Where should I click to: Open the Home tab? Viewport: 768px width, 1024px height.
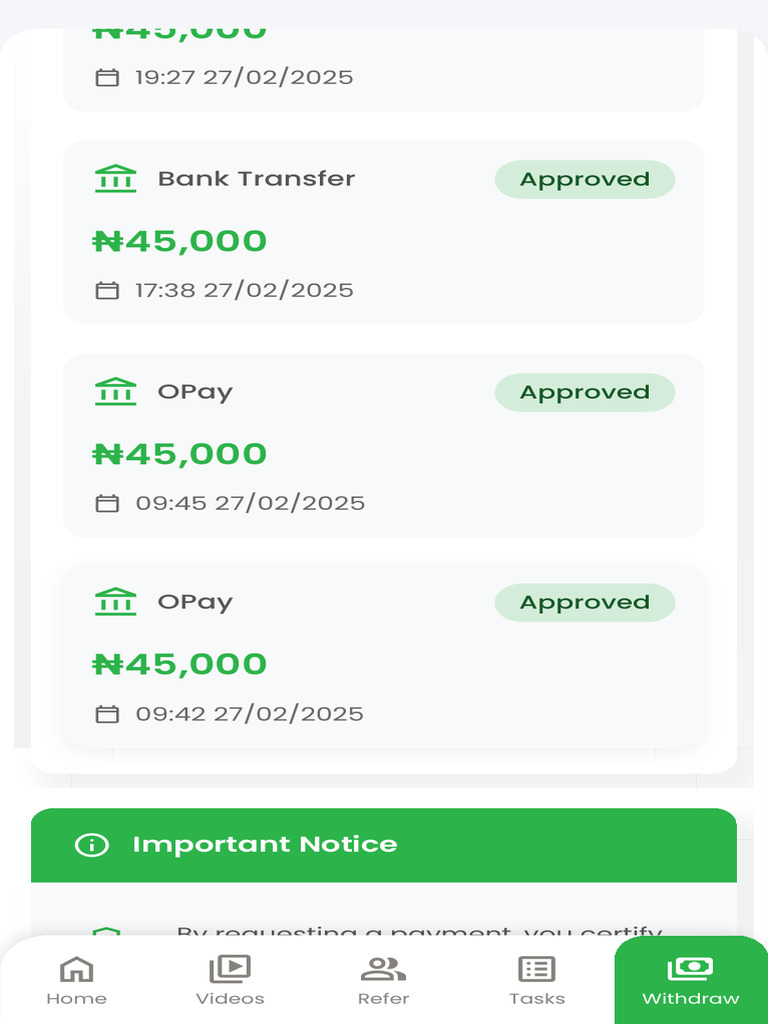click(76, 980)
